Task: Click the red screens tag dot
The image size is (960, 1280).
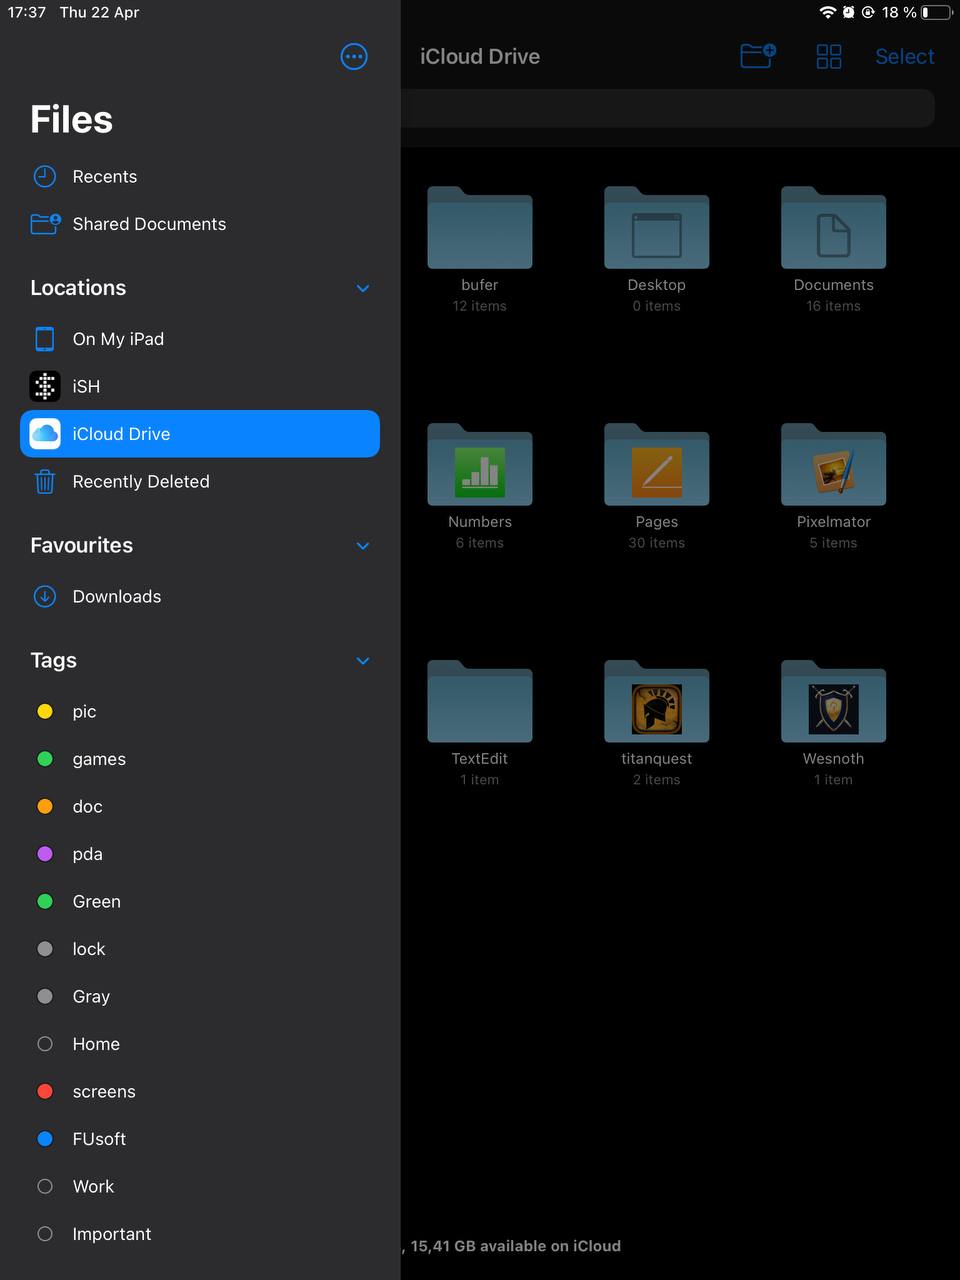Action: point(45,1092)
